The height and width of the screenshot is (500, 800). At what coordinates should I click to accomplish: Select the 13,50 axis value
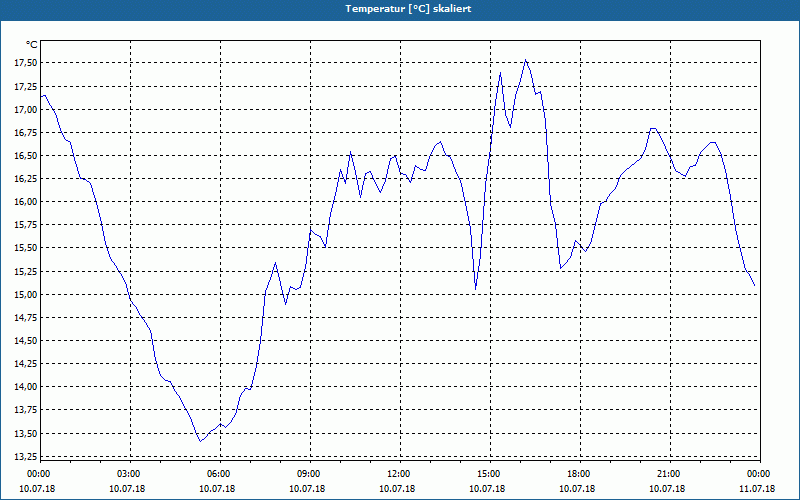point(25,433)
